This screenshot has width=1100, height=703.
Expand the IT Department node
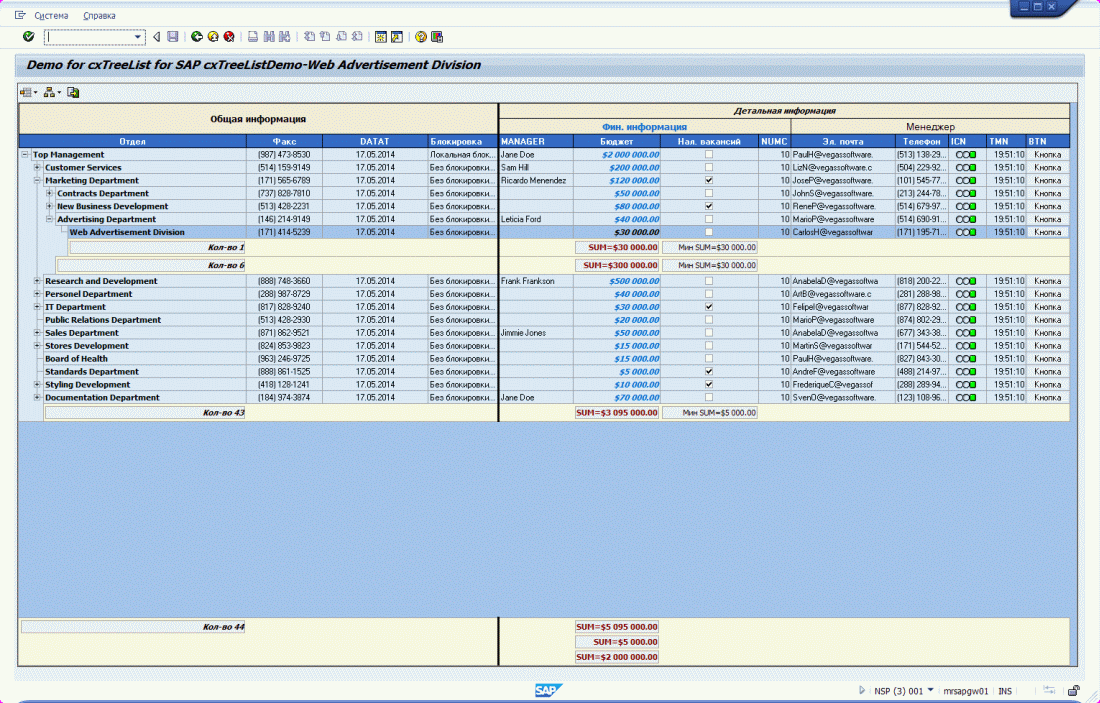(x=37, y=307)
